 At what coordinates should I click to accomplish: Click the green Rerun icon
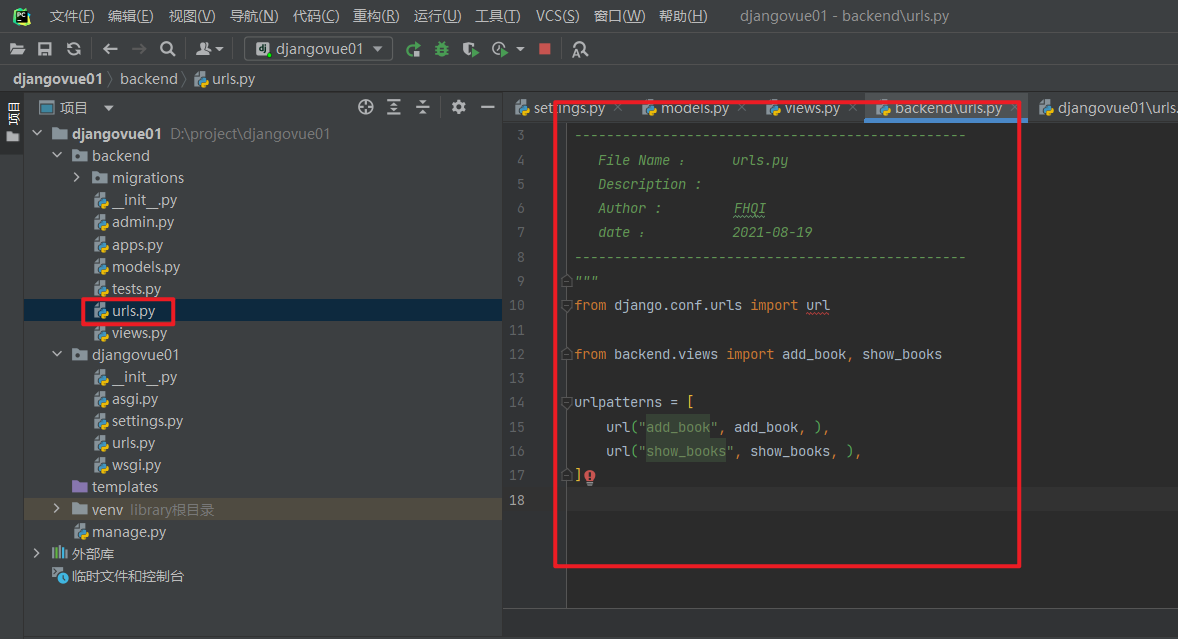[413, 50]
